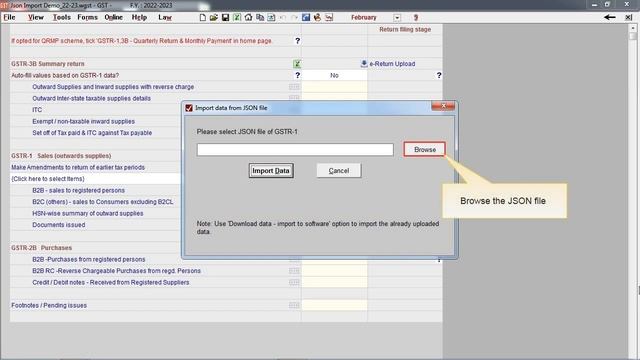This screenshot has width=640, height=360.
Task: Go to the Home page icon
Action: 248,18
